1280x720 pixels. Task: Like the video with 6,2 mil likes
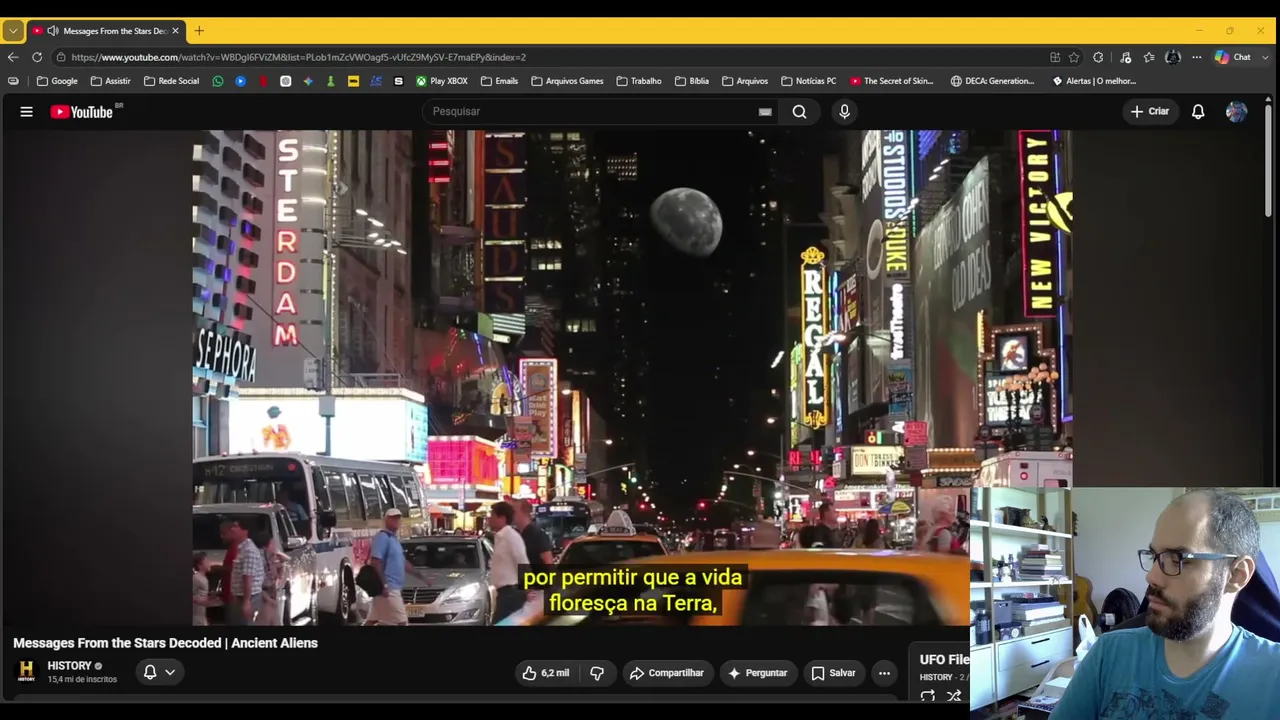pyautogui.click(x=545, y=673)
